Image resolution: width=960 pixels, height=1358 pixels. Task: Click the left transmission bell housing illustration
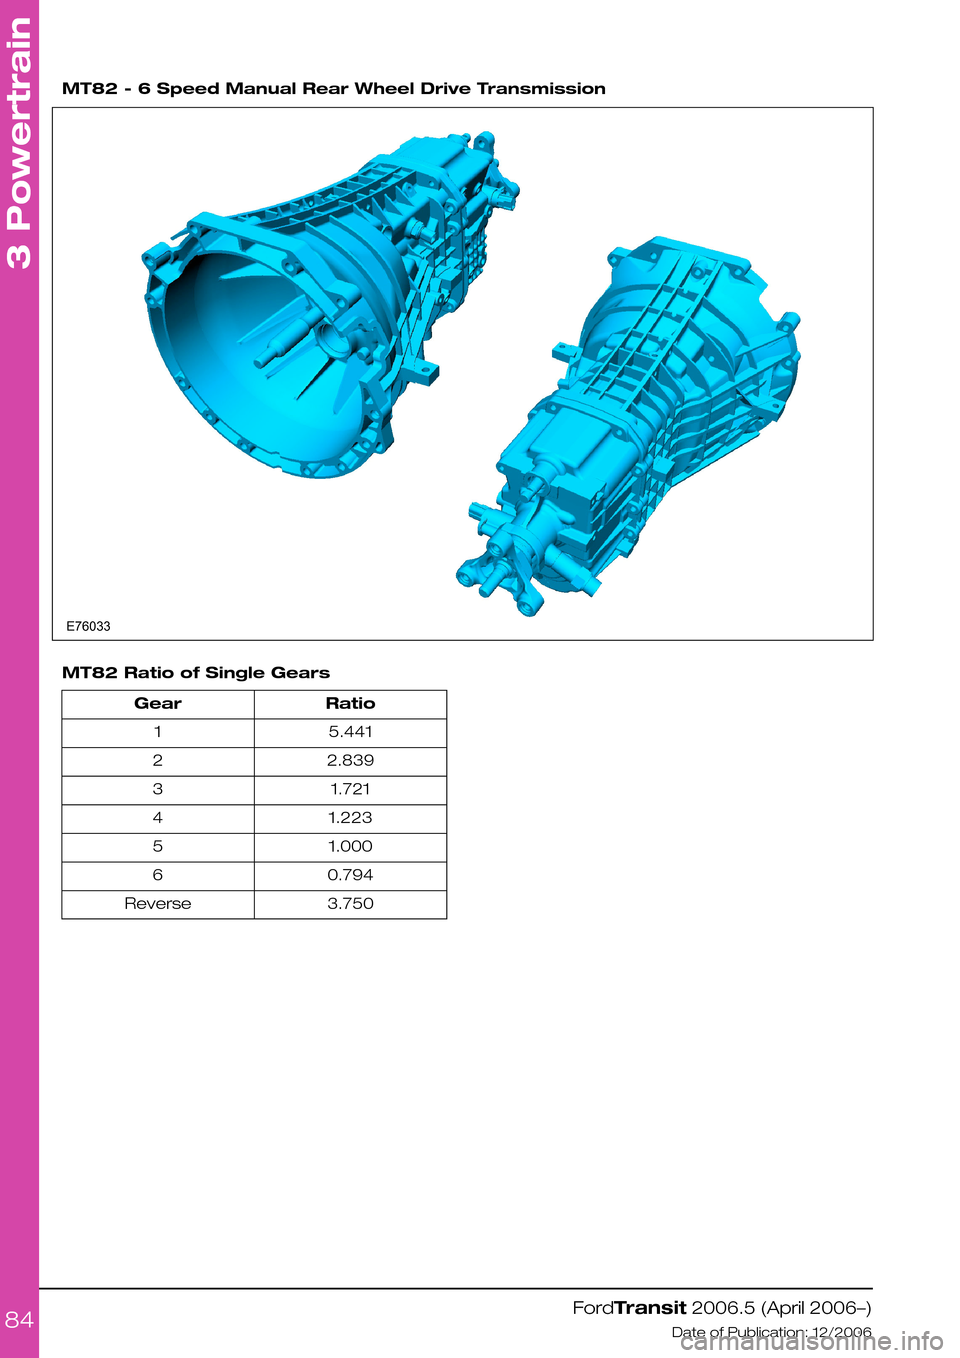(330, 305)
